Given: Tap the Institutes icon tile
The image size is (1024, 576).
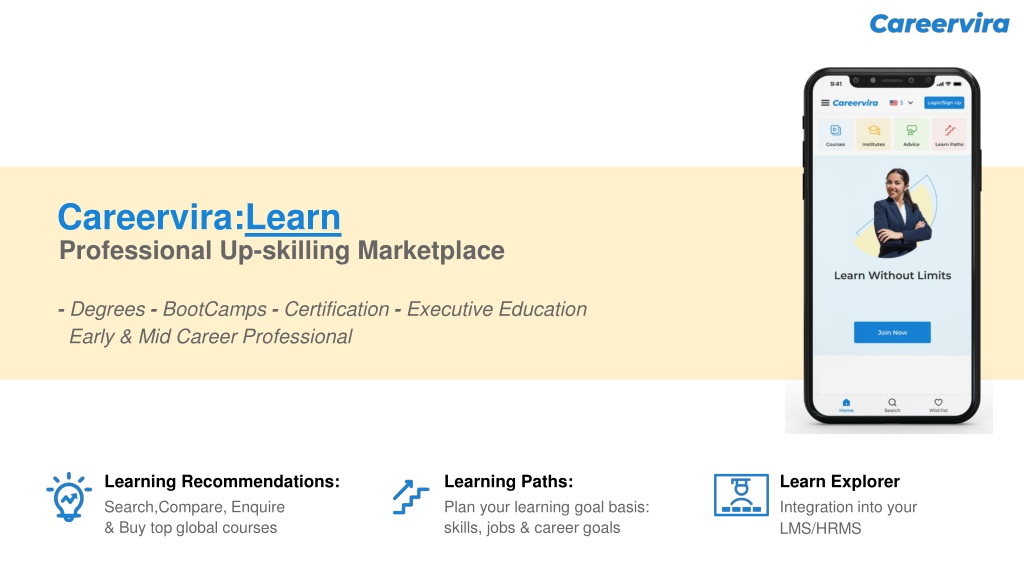Looking at the screenshot, I should click(x=873, y=134).
